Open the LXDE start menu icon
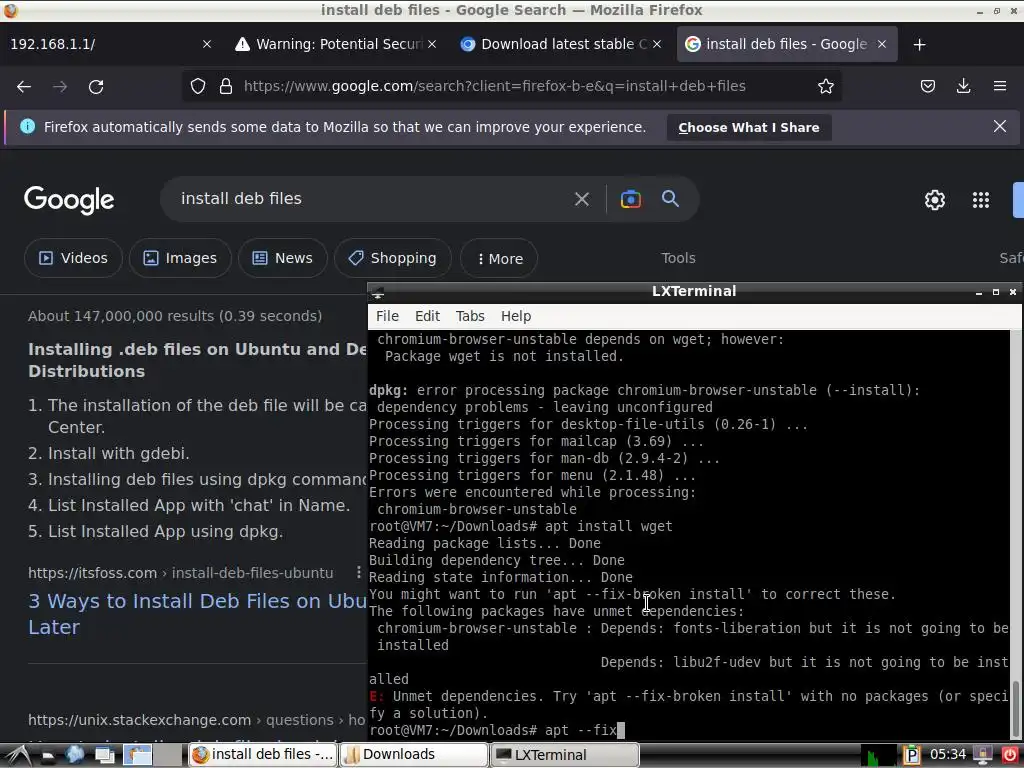 18,755
